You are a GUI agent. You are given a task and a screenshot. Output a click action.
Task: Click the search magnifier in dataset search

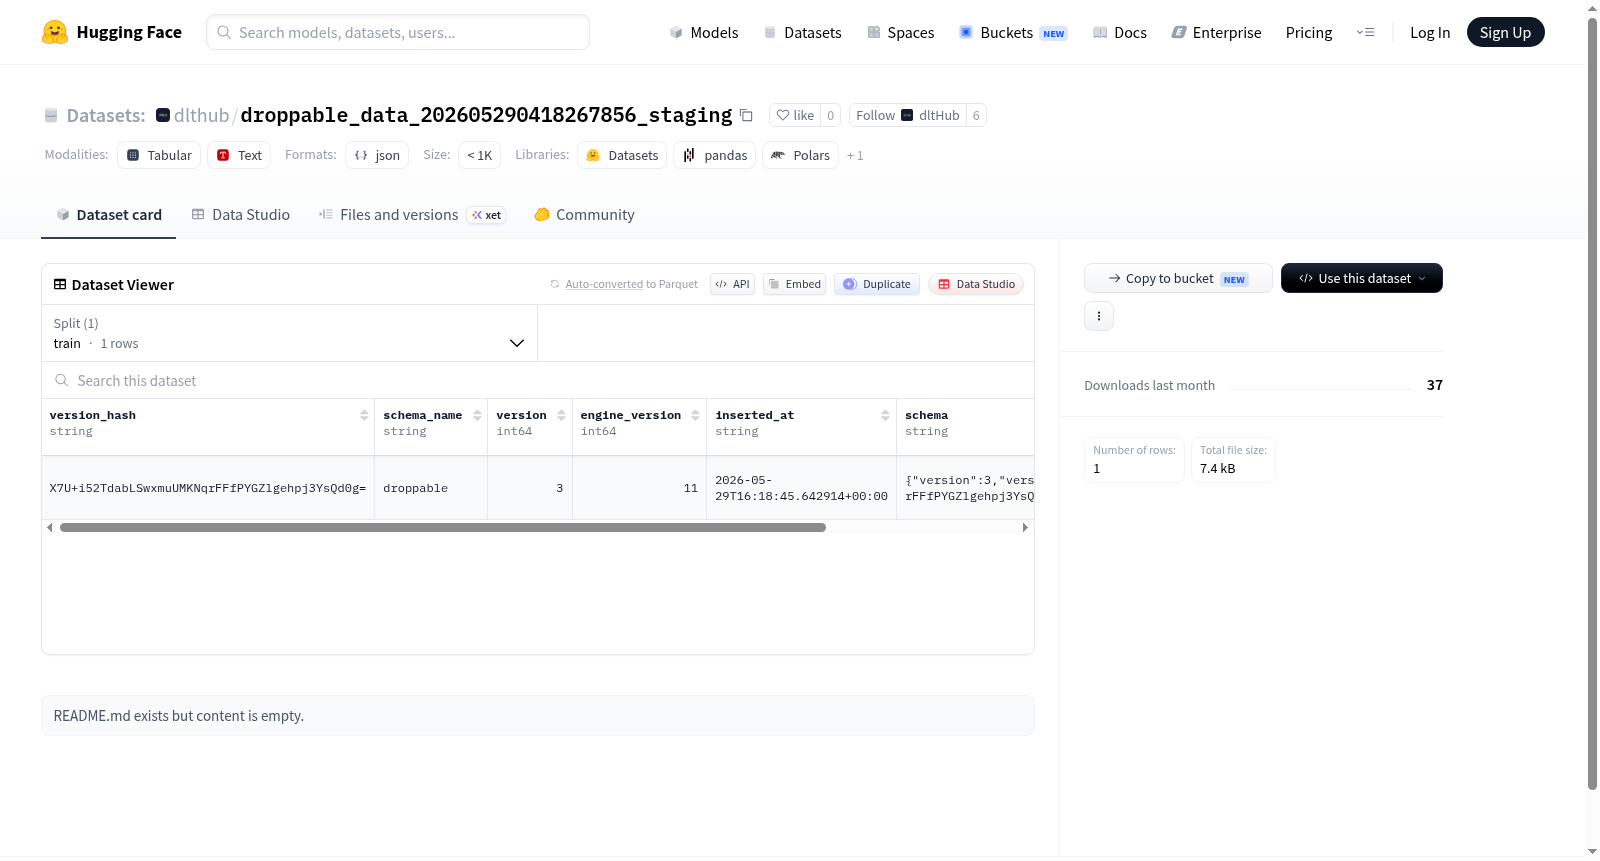61,380
